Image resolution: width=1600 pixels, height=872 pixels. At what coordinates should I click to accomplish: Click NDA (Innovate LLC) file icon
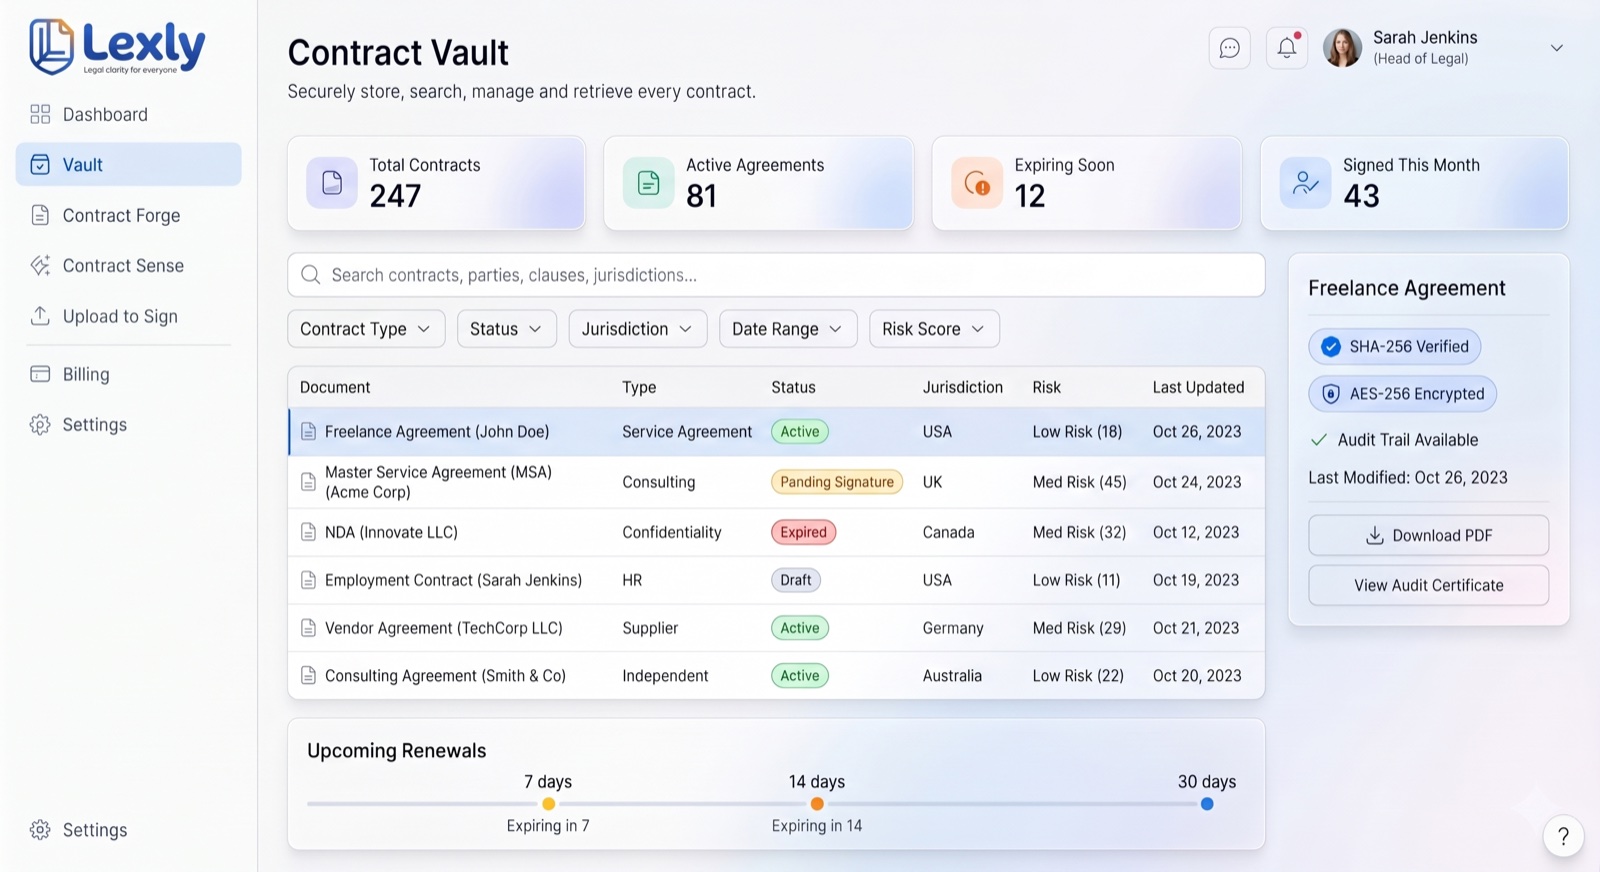tap(309, 532)
